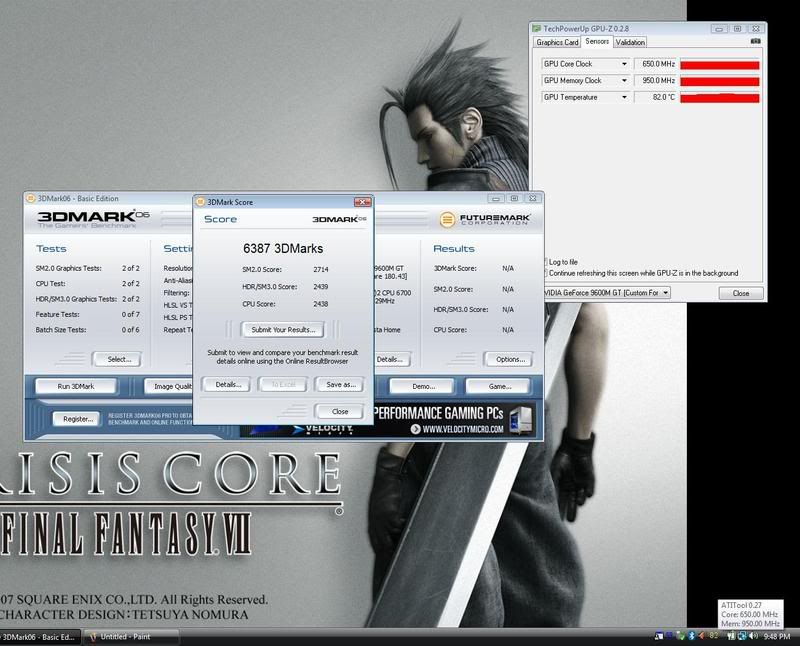Click the CPU Score value 2438

(321, 304)
